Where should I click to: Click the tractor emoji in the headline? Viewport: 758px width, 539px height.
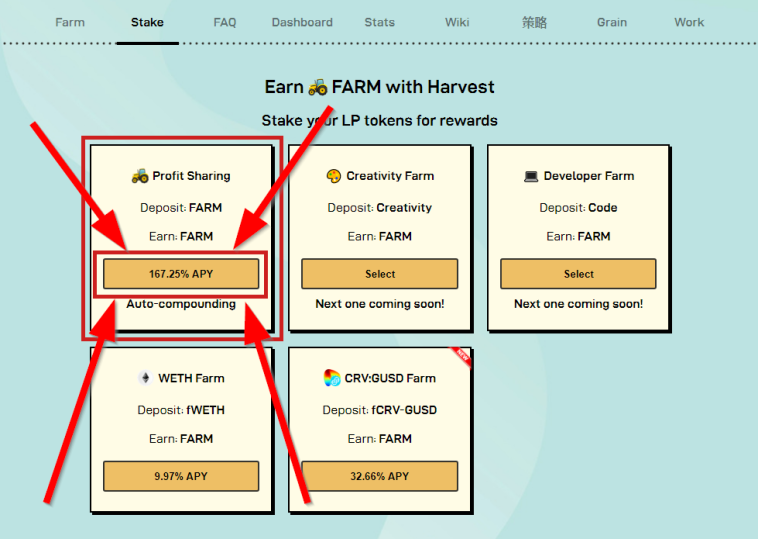[x=318, y=87]
